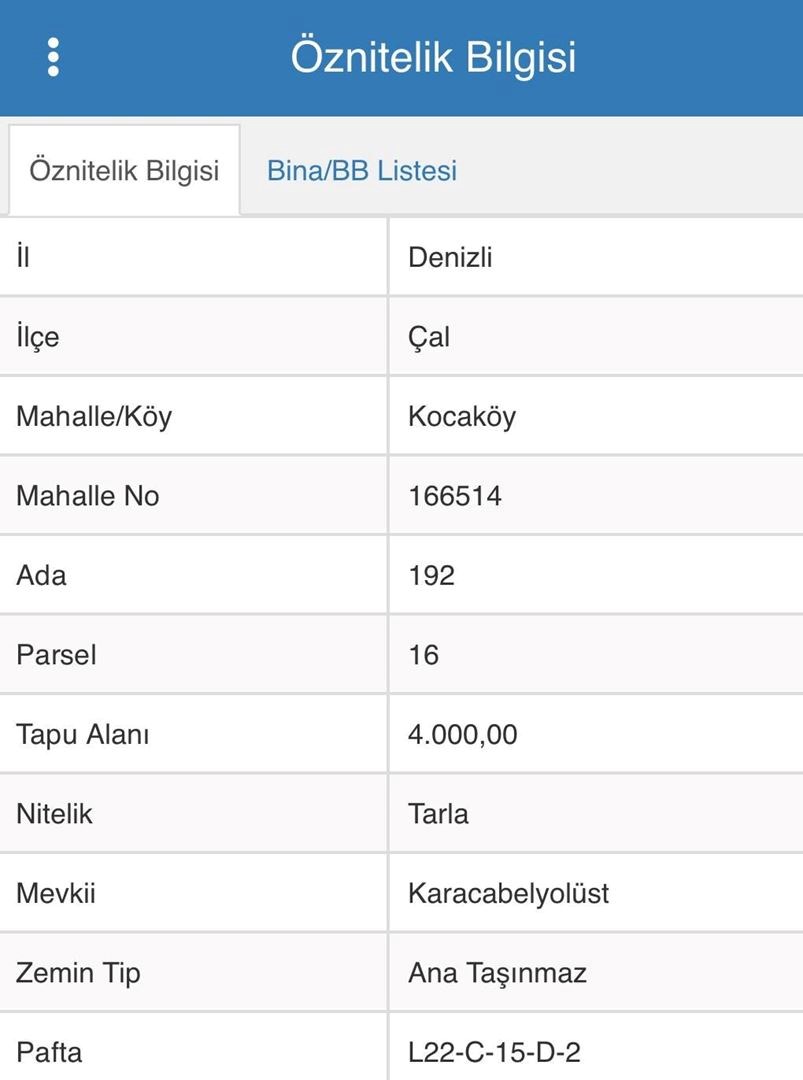Image resolution: width=803 pixels, height=1080 pixels.
Task: Click the Nitelik value Tarla
Action: [x=439, y=814]
